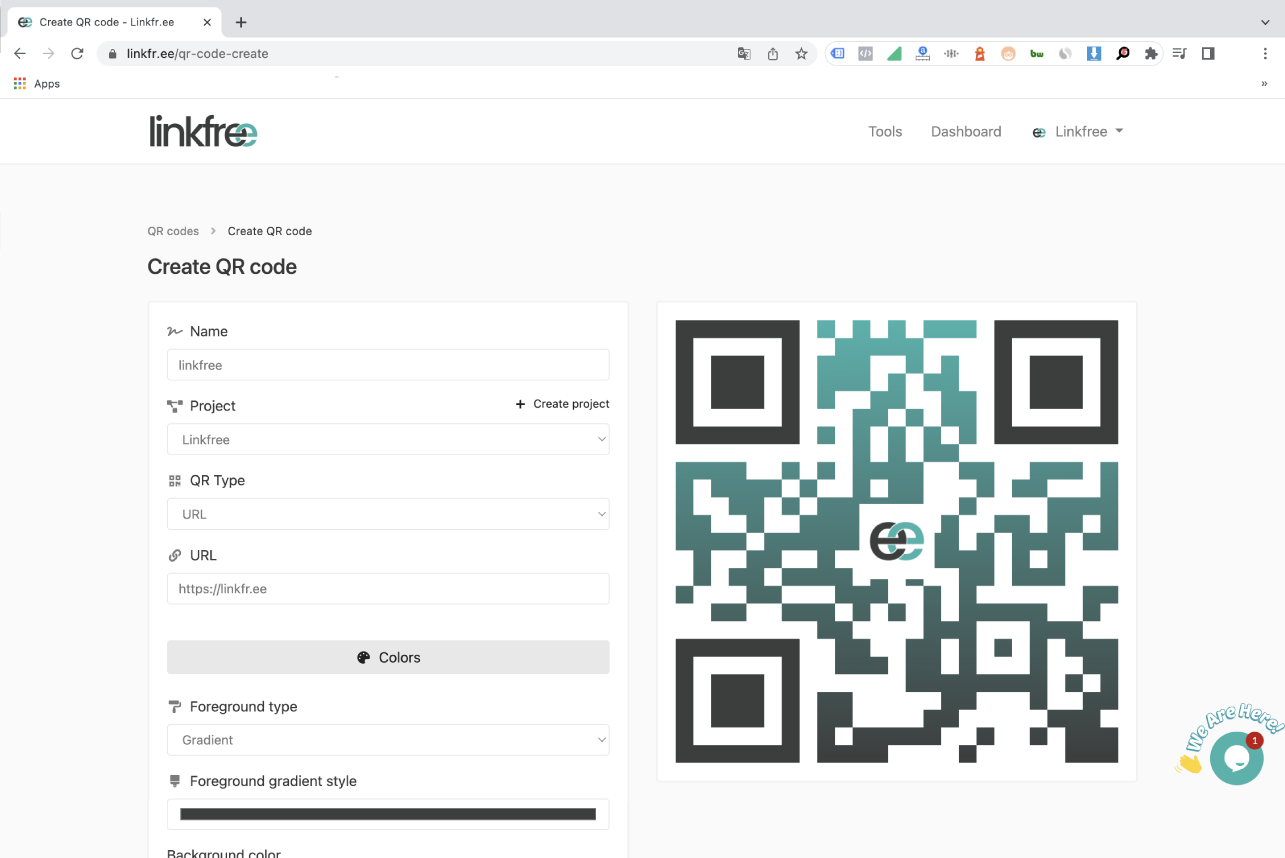Click the address bar URL
This screenshot has width=1285, height=858.
(198, 54)
